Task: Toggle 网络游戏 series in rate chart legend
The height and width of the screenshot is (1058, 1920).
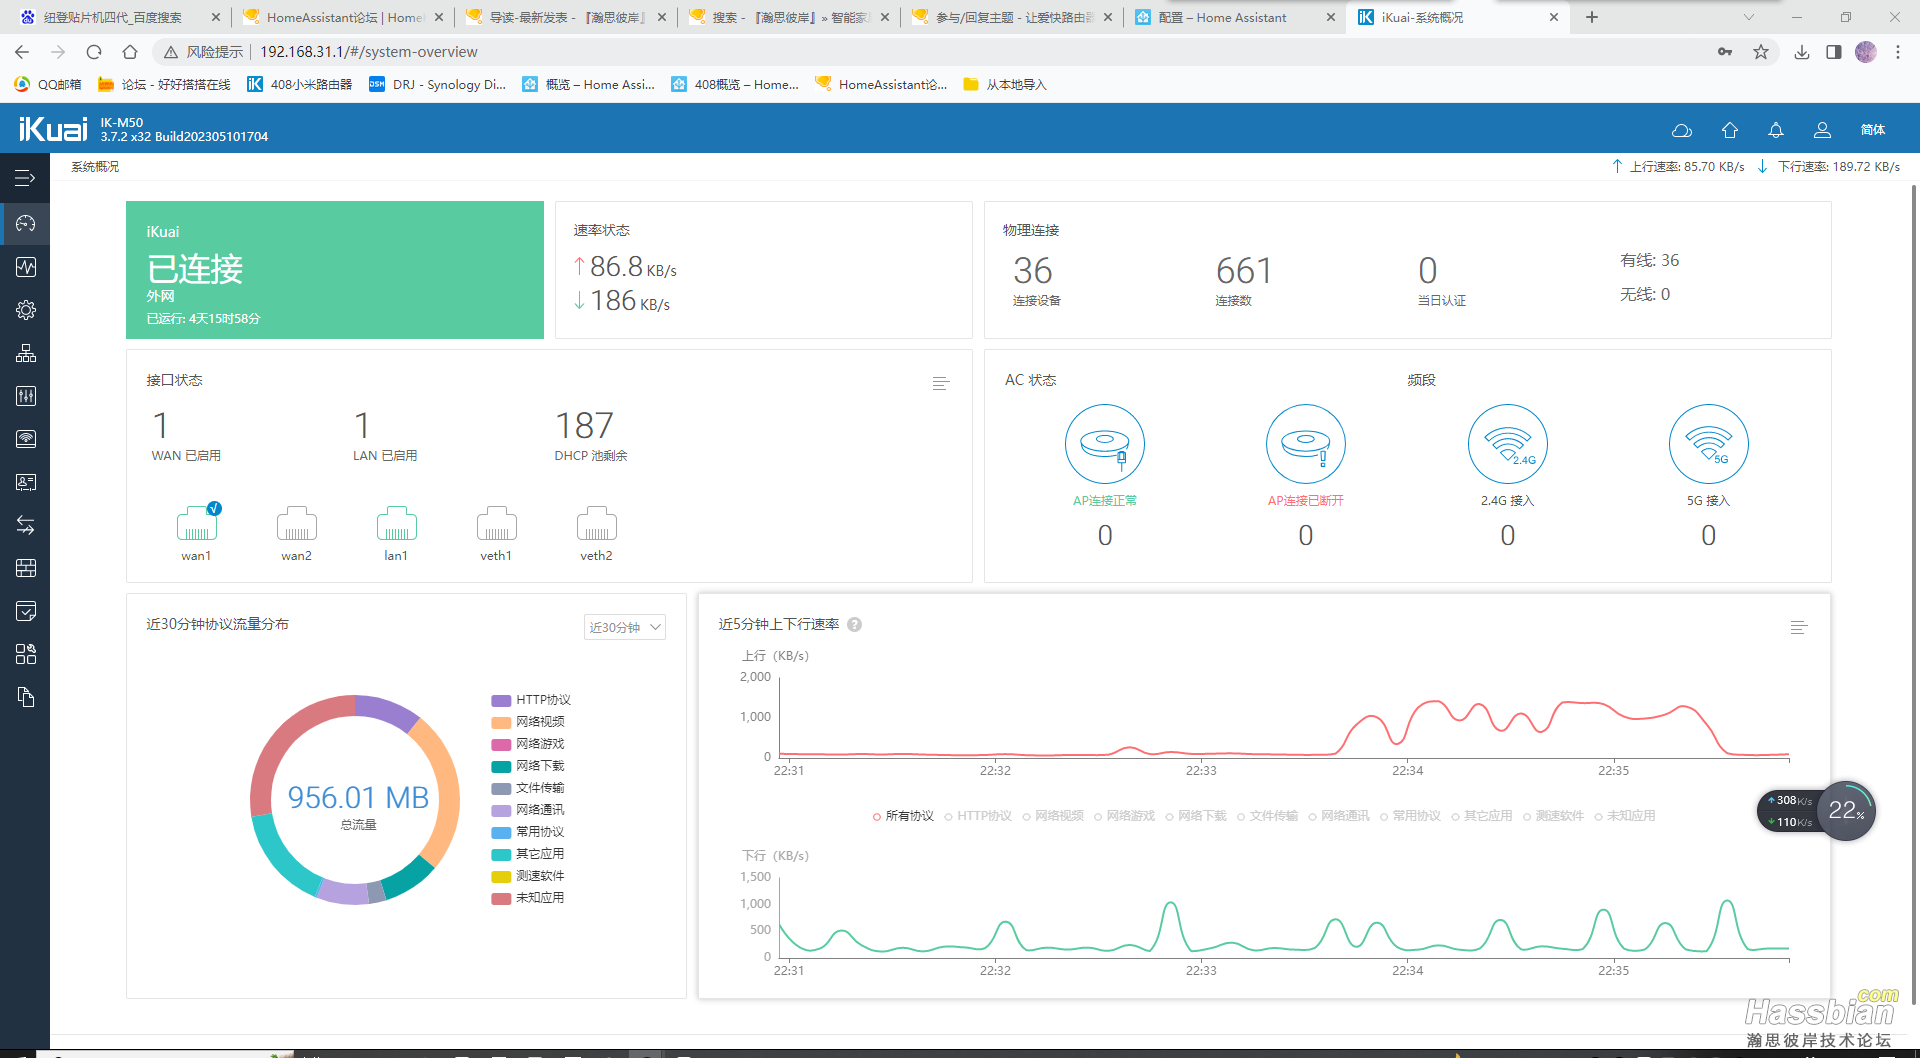Action: coord(1124,816)
